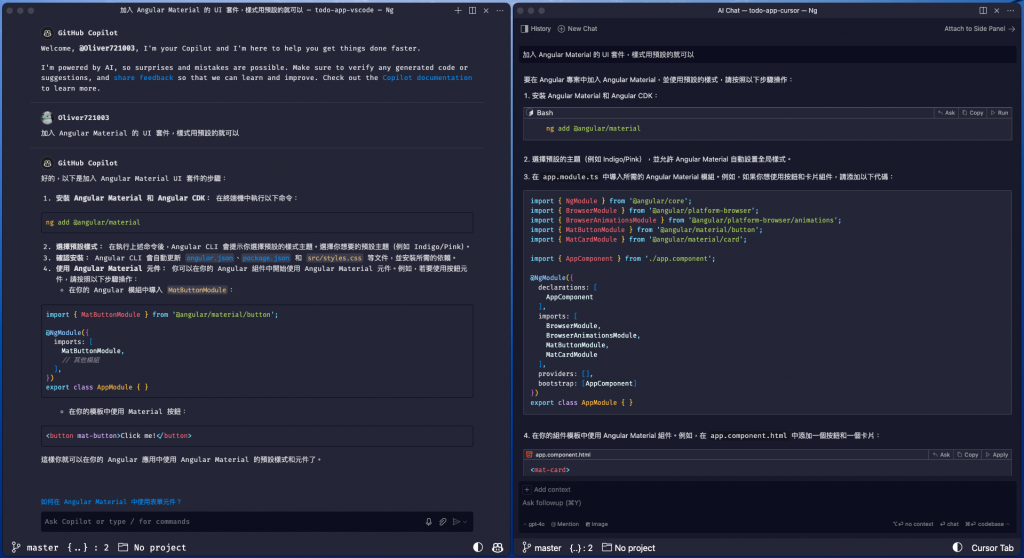Click the Mention option in Cursor chat
Screen dimensions: 1024x558
click(565, 524)
